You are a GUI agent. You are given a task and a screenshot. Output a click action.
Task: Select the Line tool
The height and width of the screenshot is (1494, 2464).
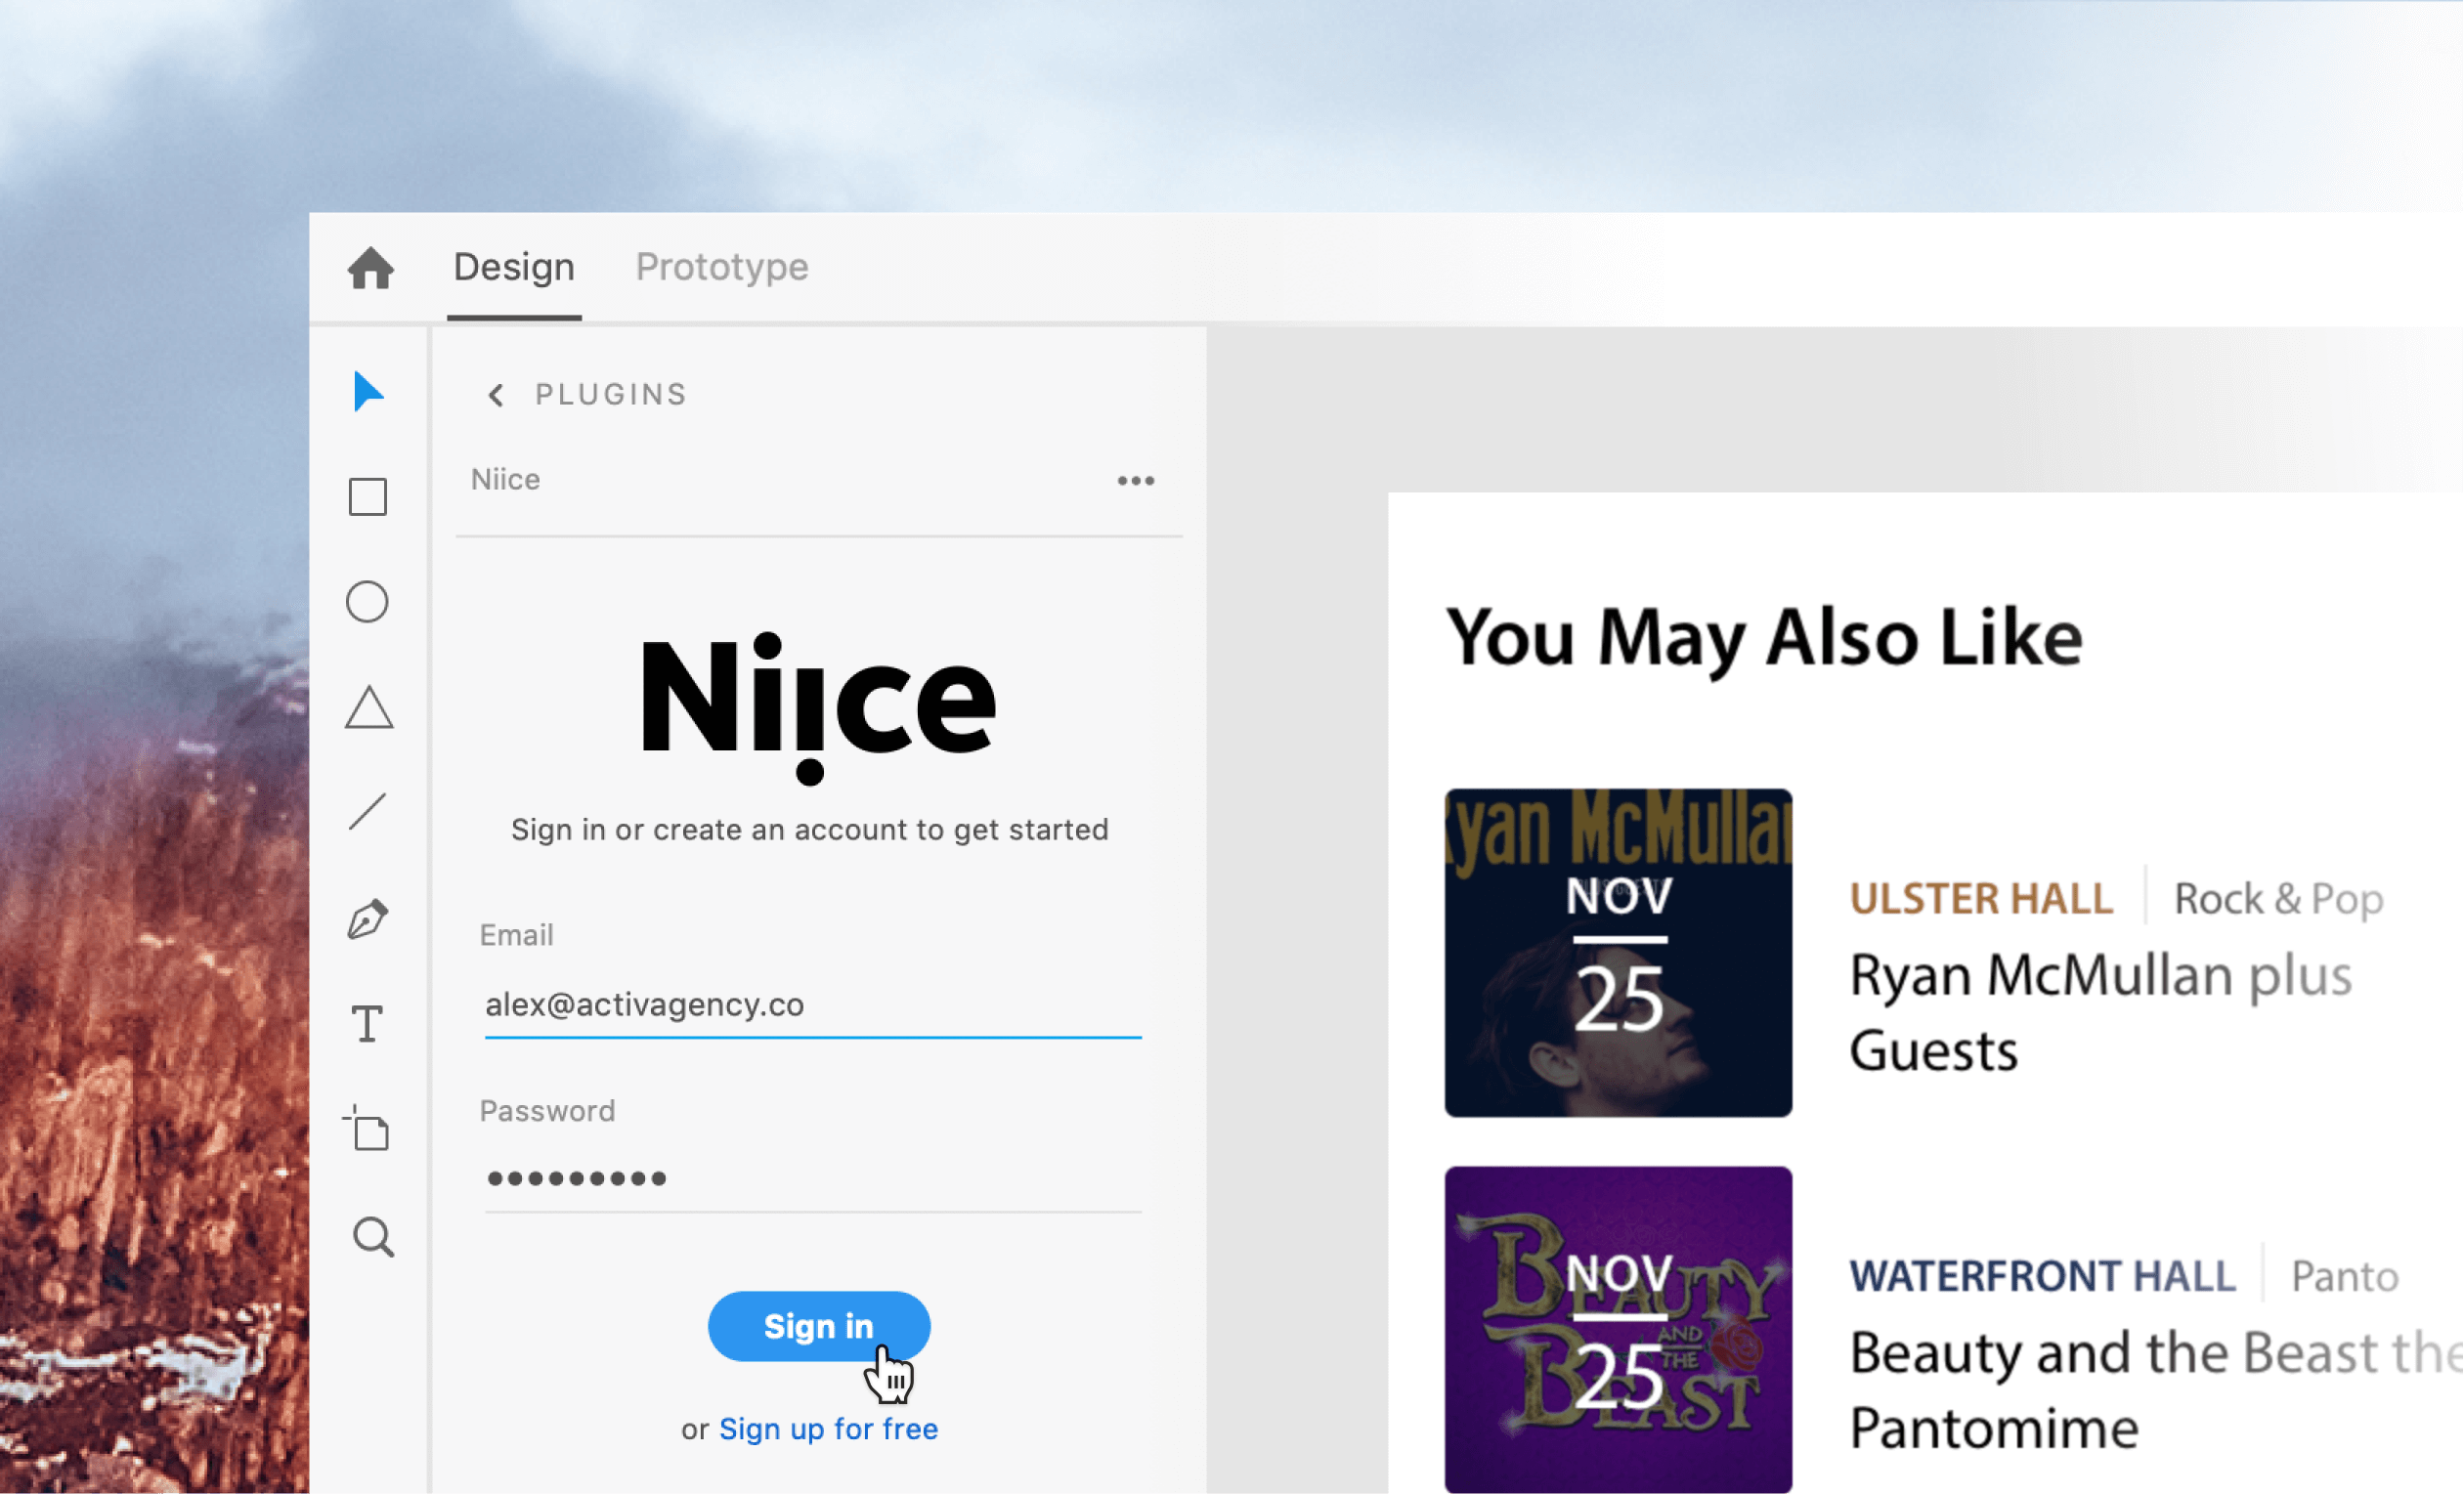click(x=367, y=812)
